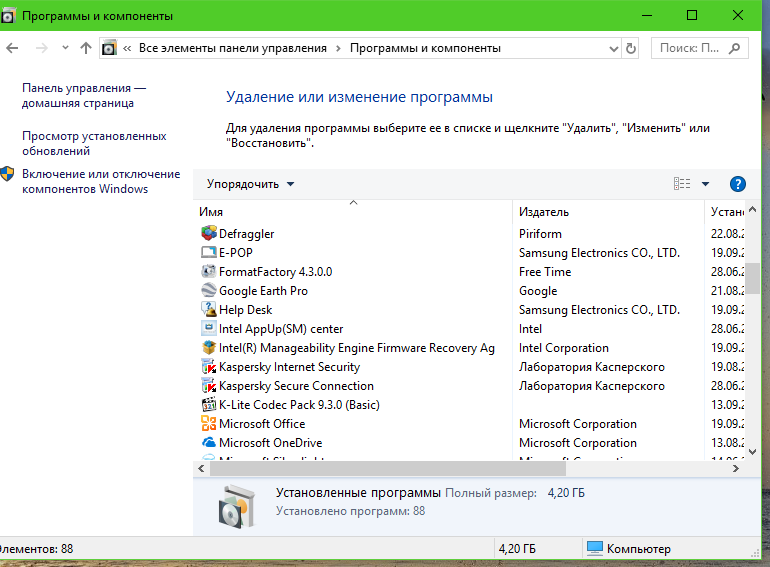
Task: Click Samsung Electronics publisher for Help Desk
Action: click(x=599, y=310)
